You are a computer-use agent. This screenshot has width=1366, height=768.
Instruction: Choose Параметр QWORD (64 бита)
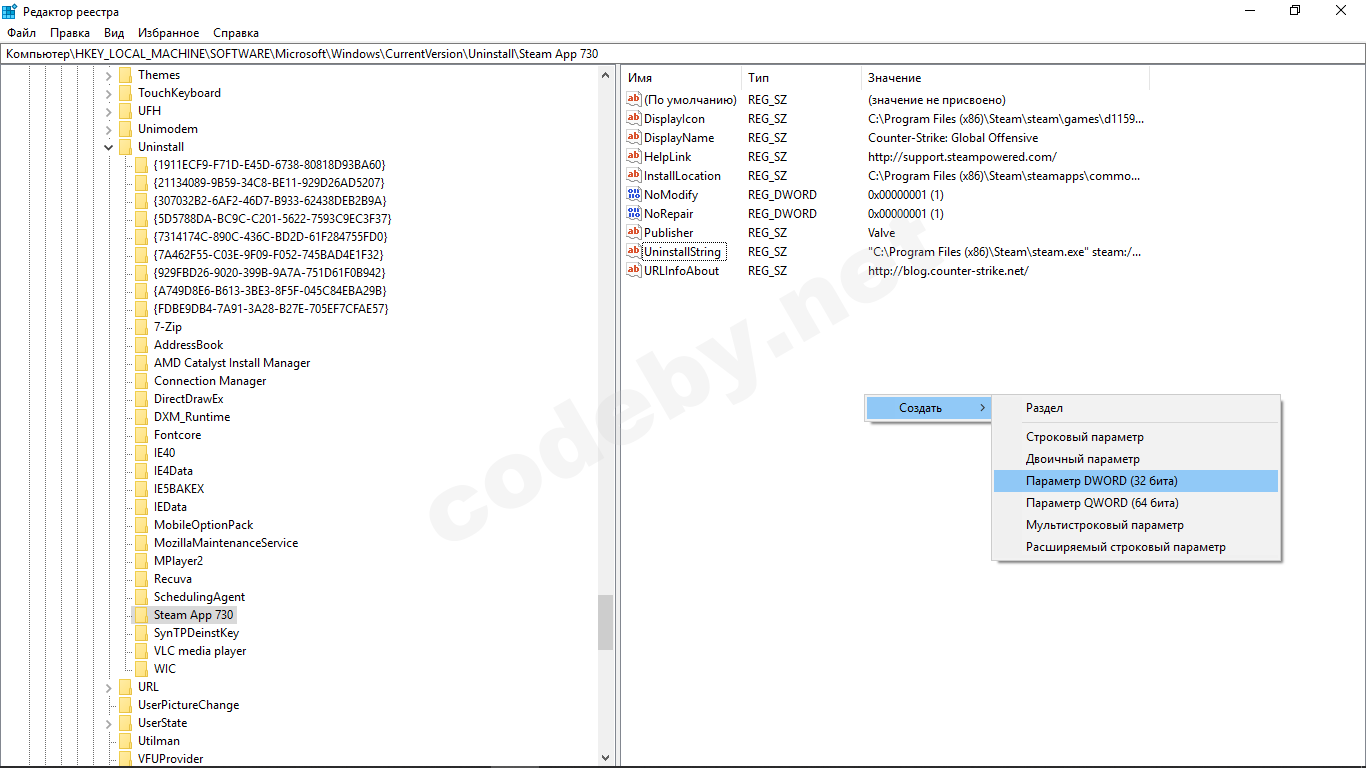(1136, 503)
